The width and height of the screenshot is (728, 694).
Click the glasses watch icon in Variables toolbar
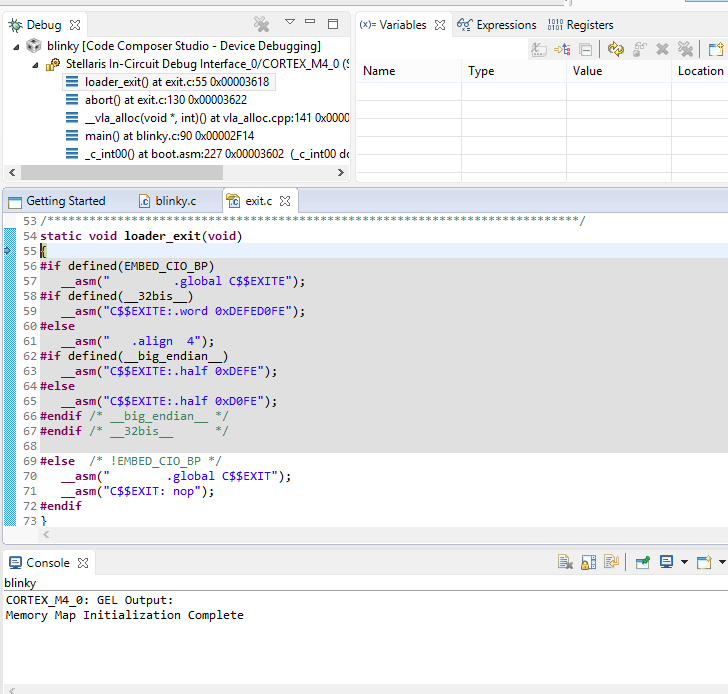click(x=639, y=49)
